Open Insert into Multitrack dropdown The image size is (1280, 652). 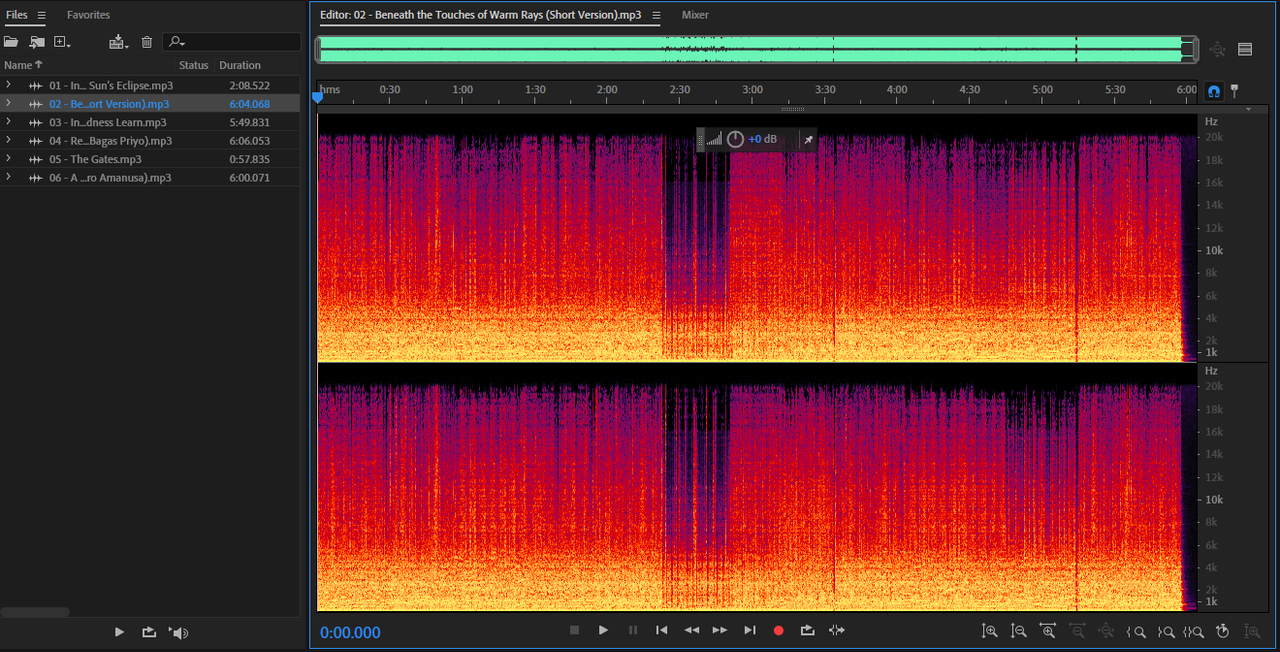click(119, 42)
